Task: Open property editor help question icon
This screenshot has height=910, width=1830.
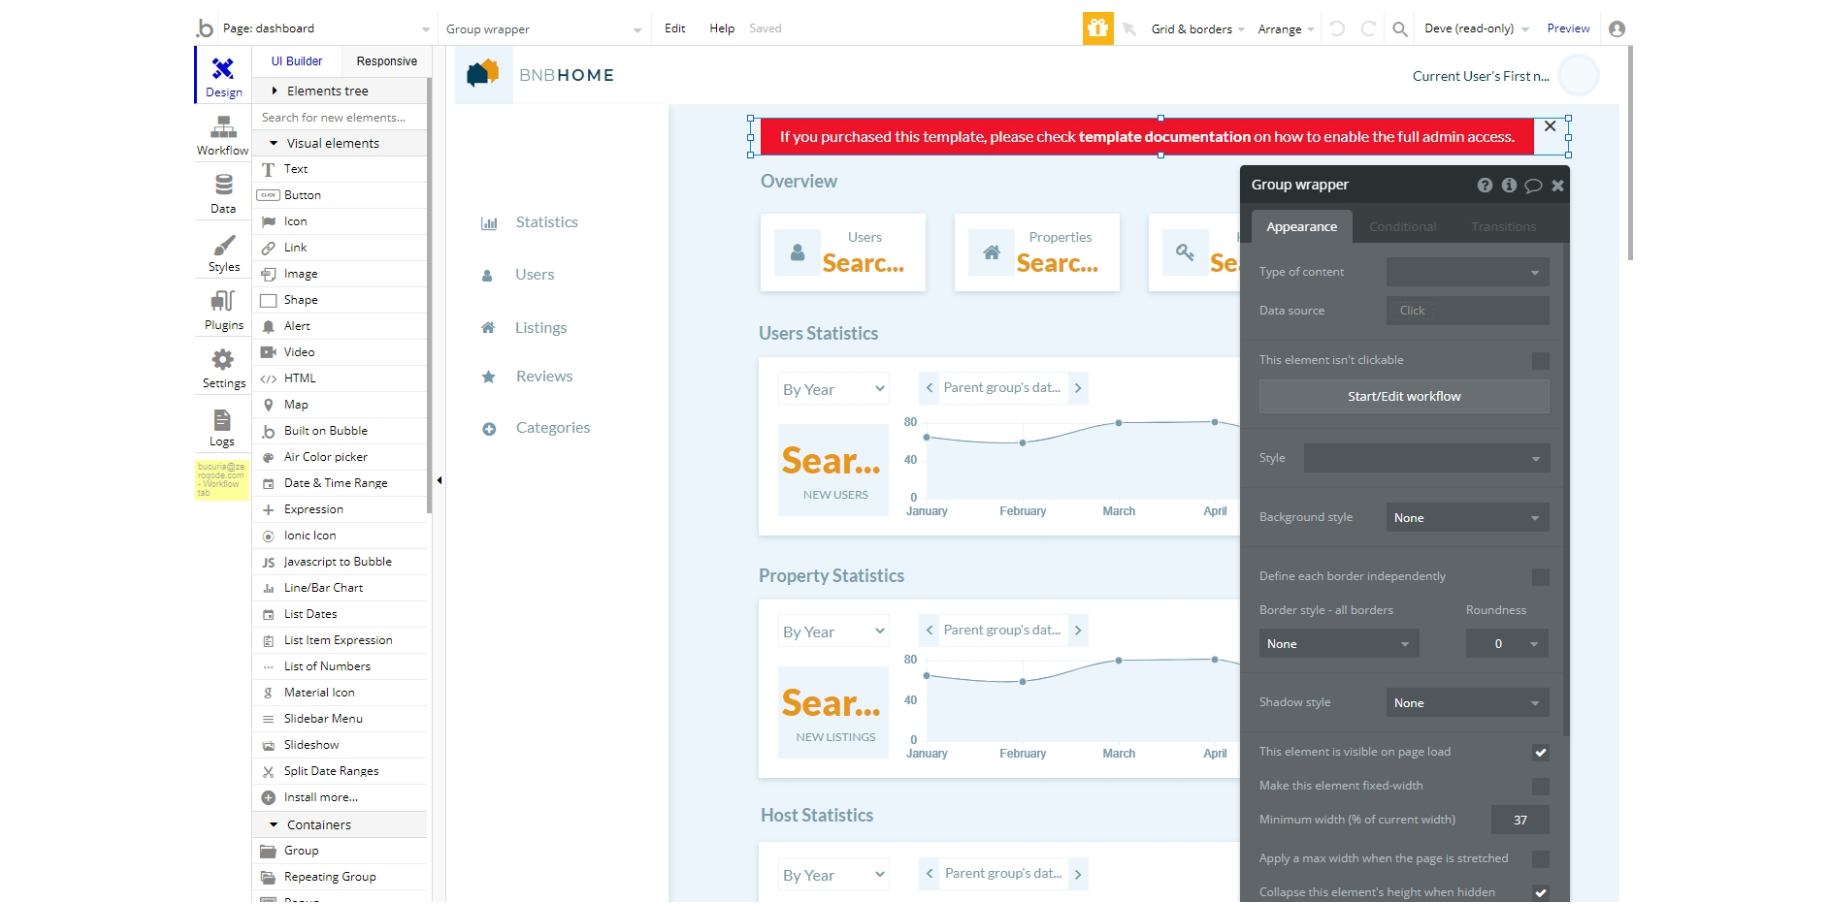Action: [x=1485, y=185]
